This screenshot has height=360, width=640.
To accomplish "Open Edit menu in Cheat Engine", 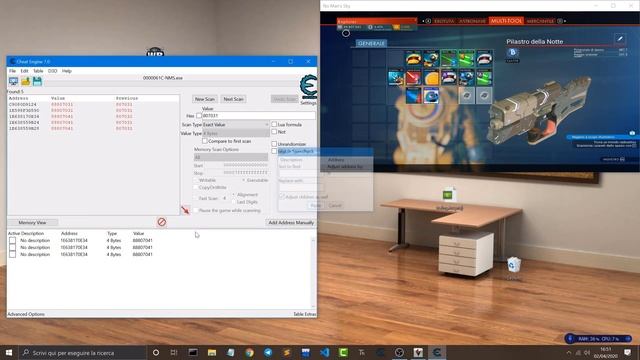I will pyautogui.click(x=24, y=71).
